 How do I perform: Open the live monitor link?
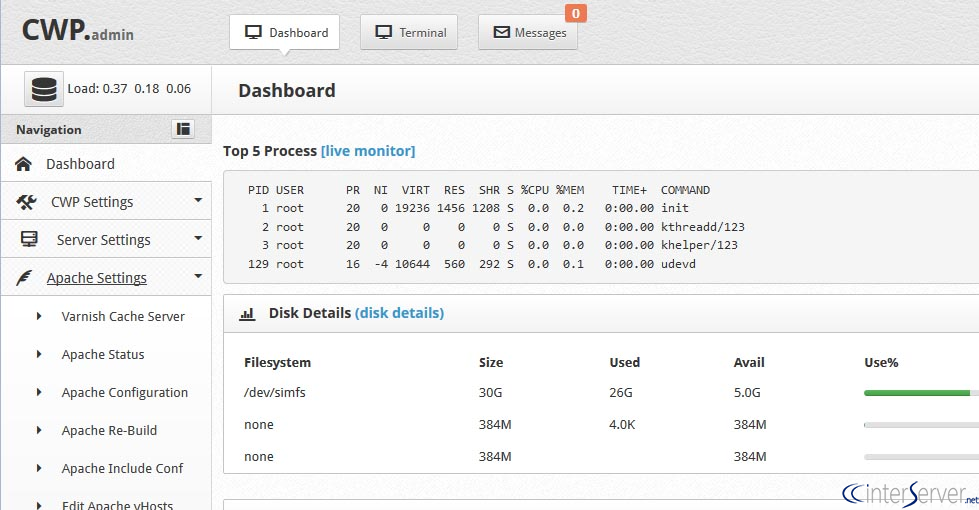point(368,151)
